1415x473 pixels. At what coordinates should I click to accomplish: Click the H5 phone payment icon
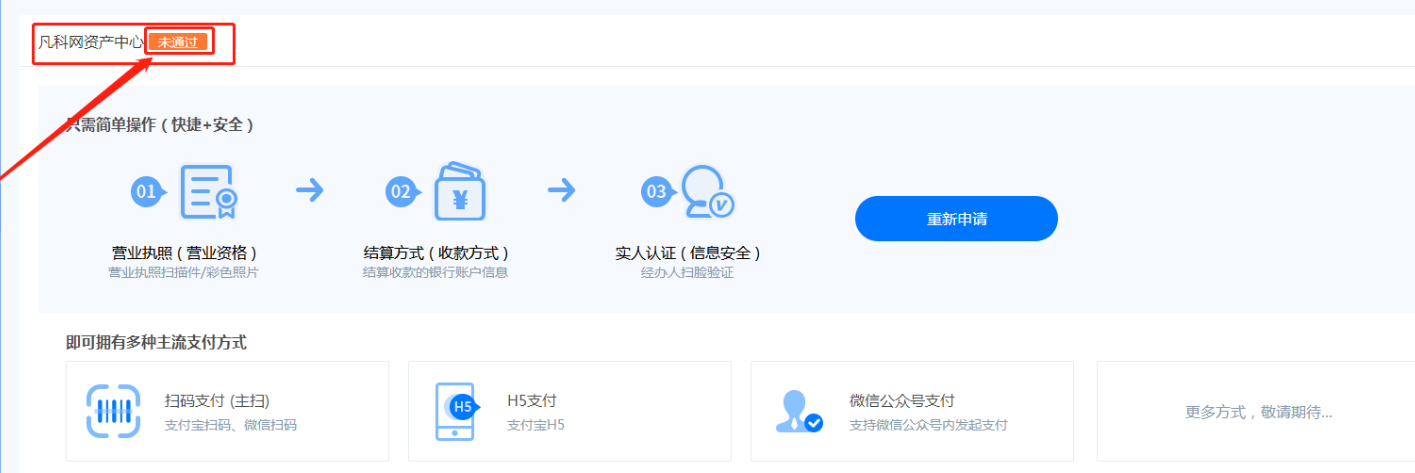coord(456,411)
